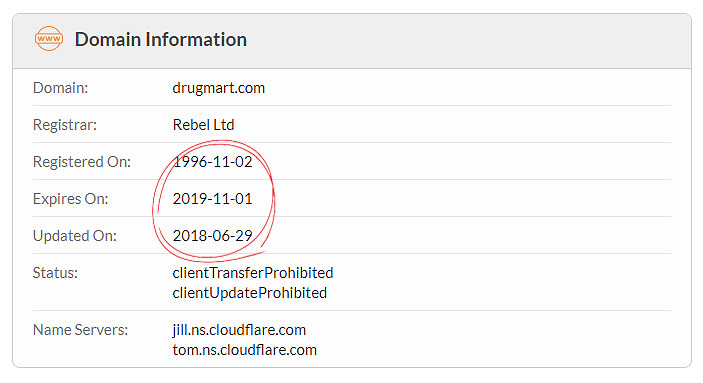Click the orange www globe icon

(x=49, y=39)
